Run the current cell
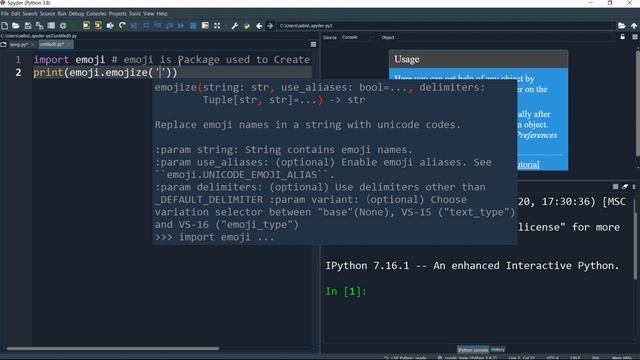Image resolution: width=640 pixels, height=360 pixels. click(87, 26)
